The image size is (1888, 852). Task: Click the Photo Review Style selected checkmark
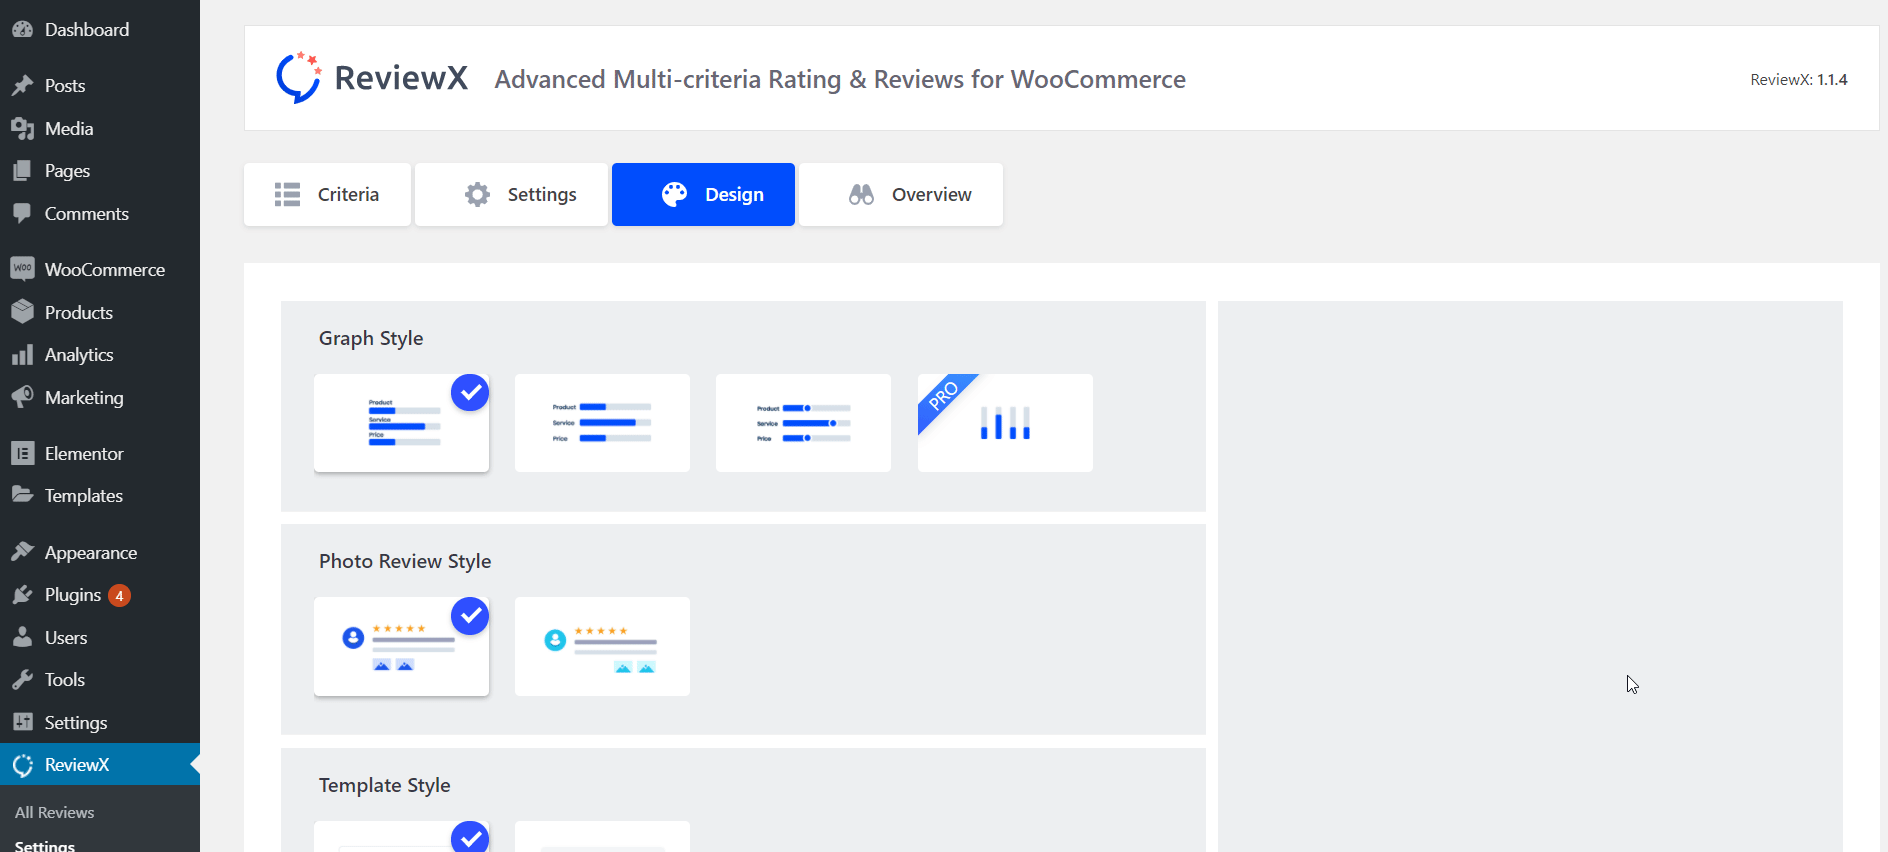[x=470, y=616]
